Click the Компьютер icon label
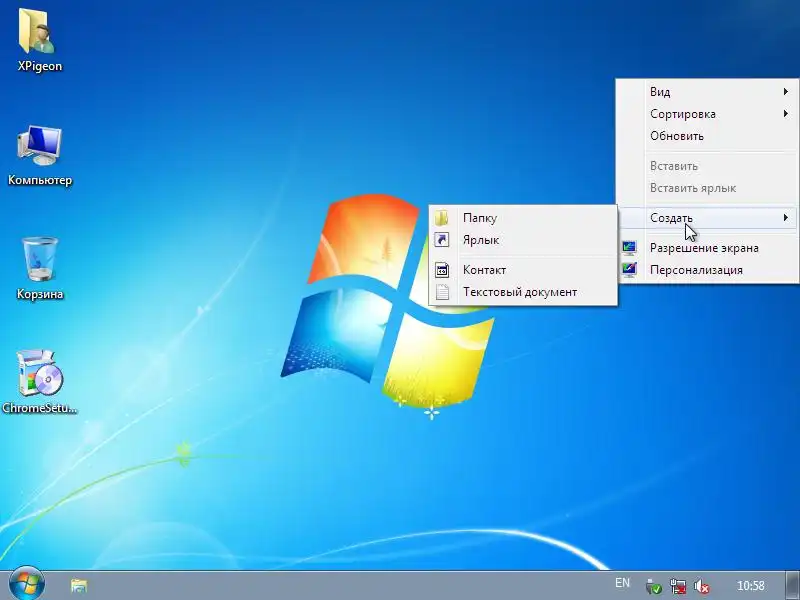 (x=40, y=180)
